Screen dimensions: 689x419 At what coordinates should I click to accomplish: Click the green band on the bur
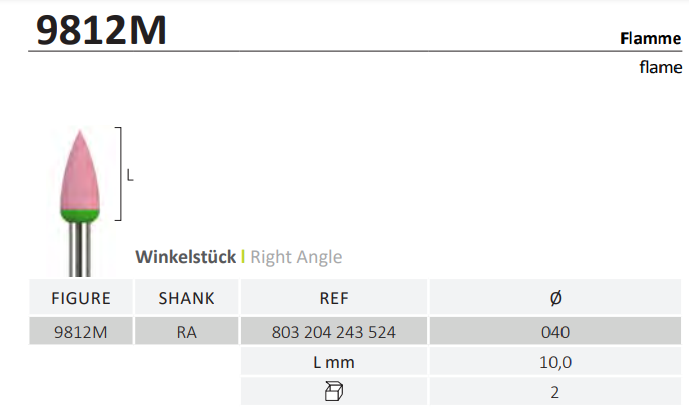pyautogui.click(x=77, y=214)
